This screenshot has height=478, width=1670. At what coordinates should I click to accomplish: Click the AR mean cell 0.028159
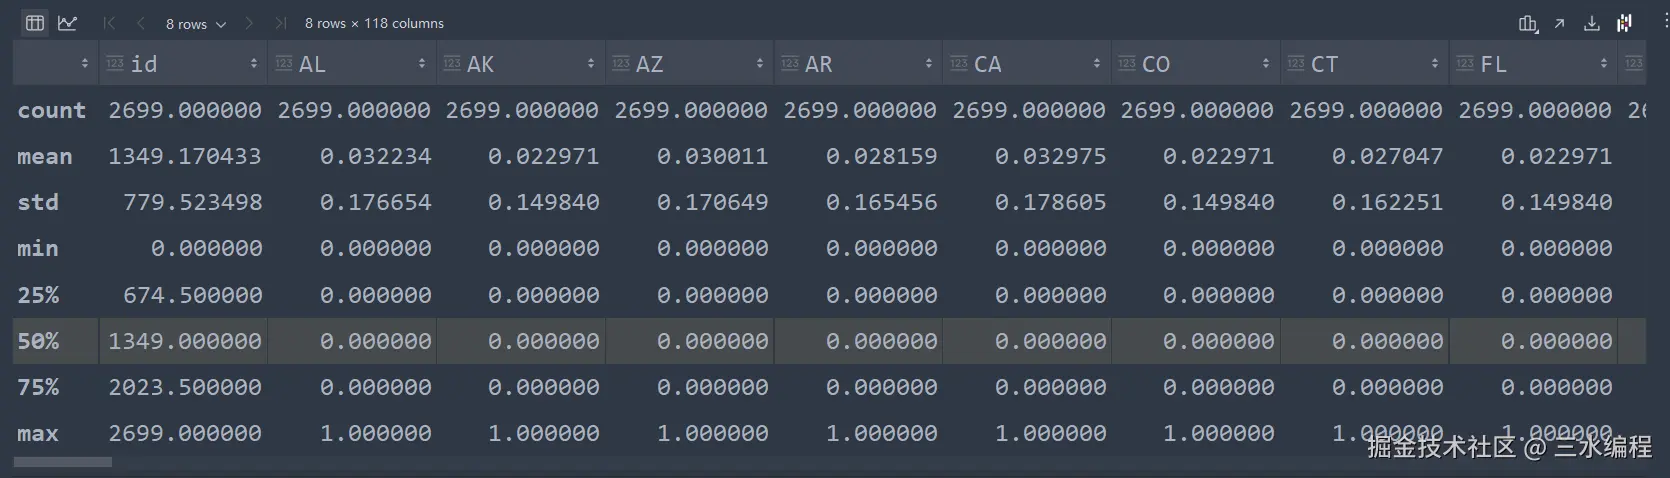tap(882, 157)
